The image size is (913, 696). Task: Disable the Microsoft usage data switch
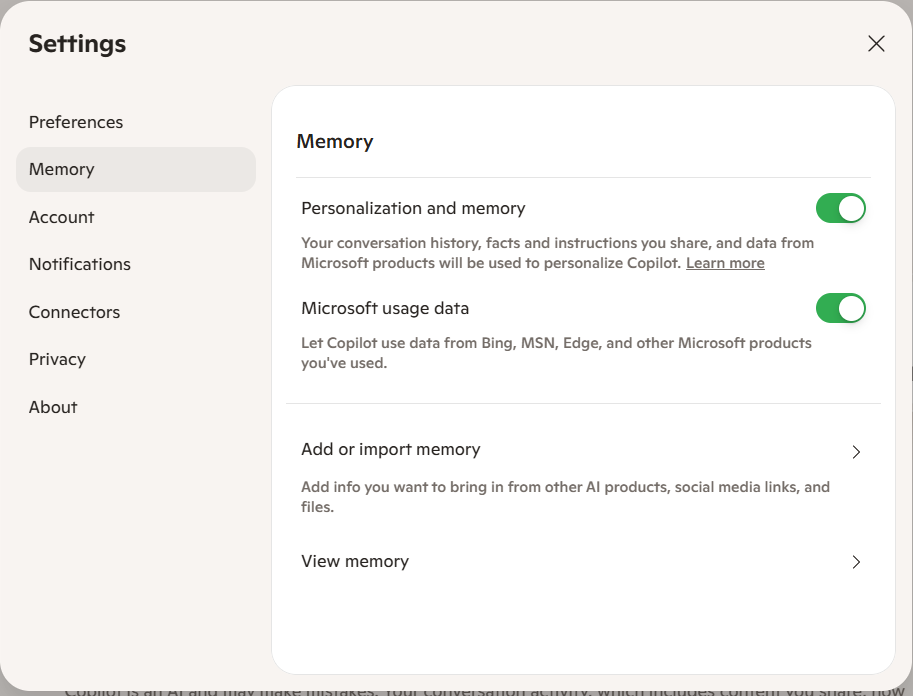coord(840,308)
